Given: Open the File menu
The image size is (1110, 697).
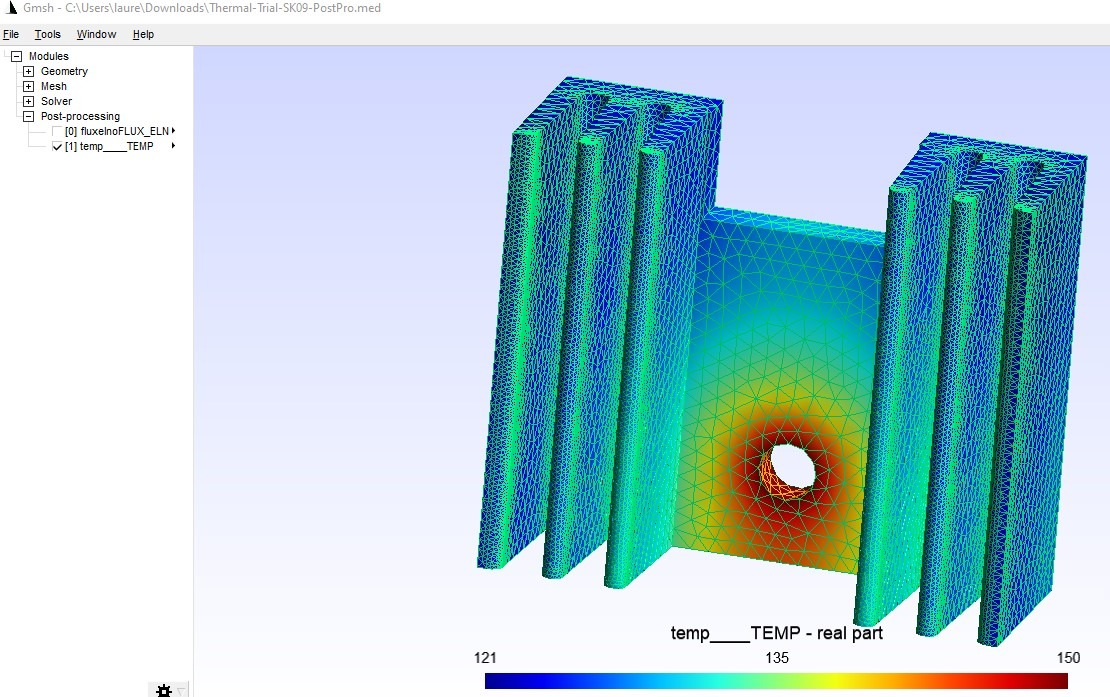Looking at the screenshot, I should tap(11, 34).
